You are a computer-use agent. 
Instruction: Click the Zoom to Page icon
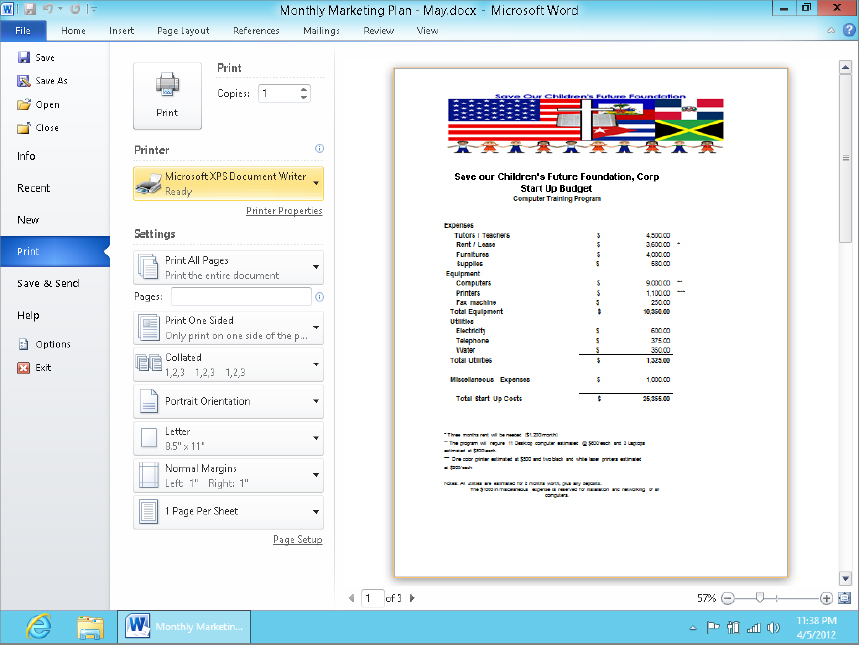(845, 598)
